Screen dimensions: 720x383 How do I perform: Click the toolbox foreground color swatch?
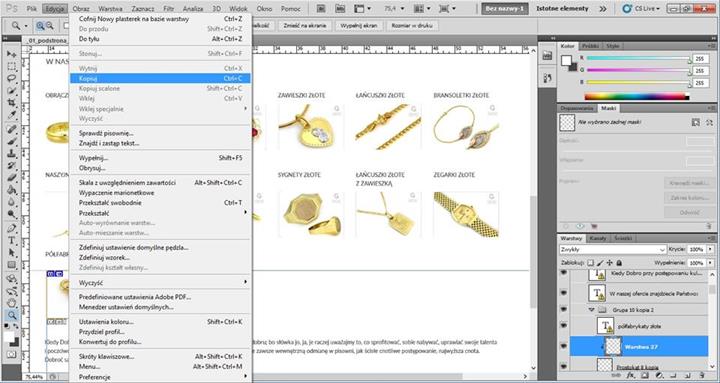[x=9, y=337]
